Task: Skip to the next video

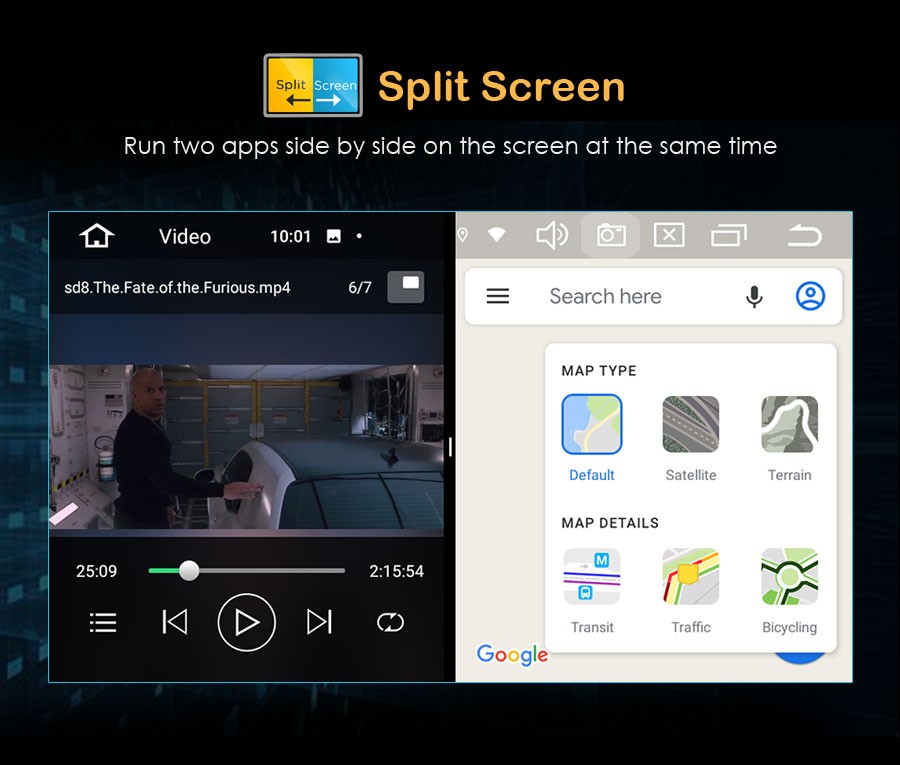Action: [x=319, y=622]
